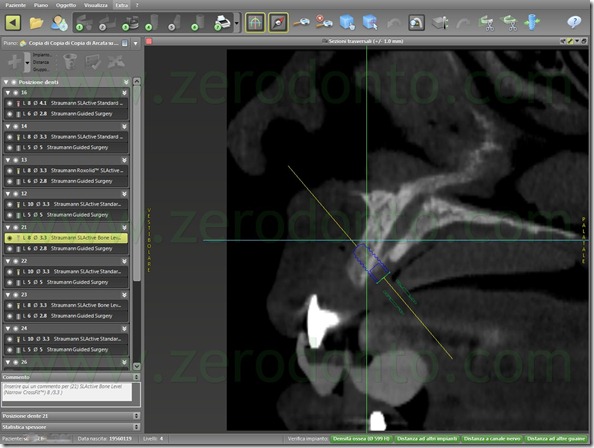This screenshot has height=448, width=594.
Task: Go to workflow step 1 icon
Action: coord(83,23)
